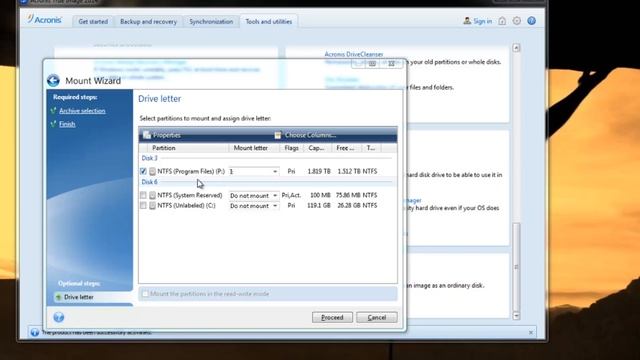This screenshot has height=360, width=640.
Task: Select the NTFS (System Reserved) row text
Action: pyautogui.click(x=190, y=195)
